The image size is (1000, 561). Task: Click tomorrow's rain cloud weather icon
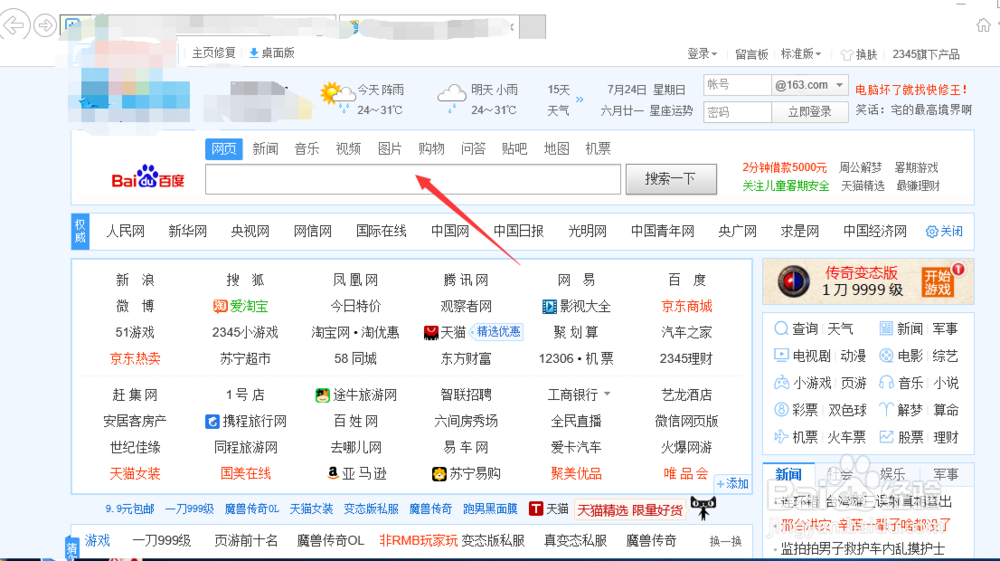click(452, 98)
